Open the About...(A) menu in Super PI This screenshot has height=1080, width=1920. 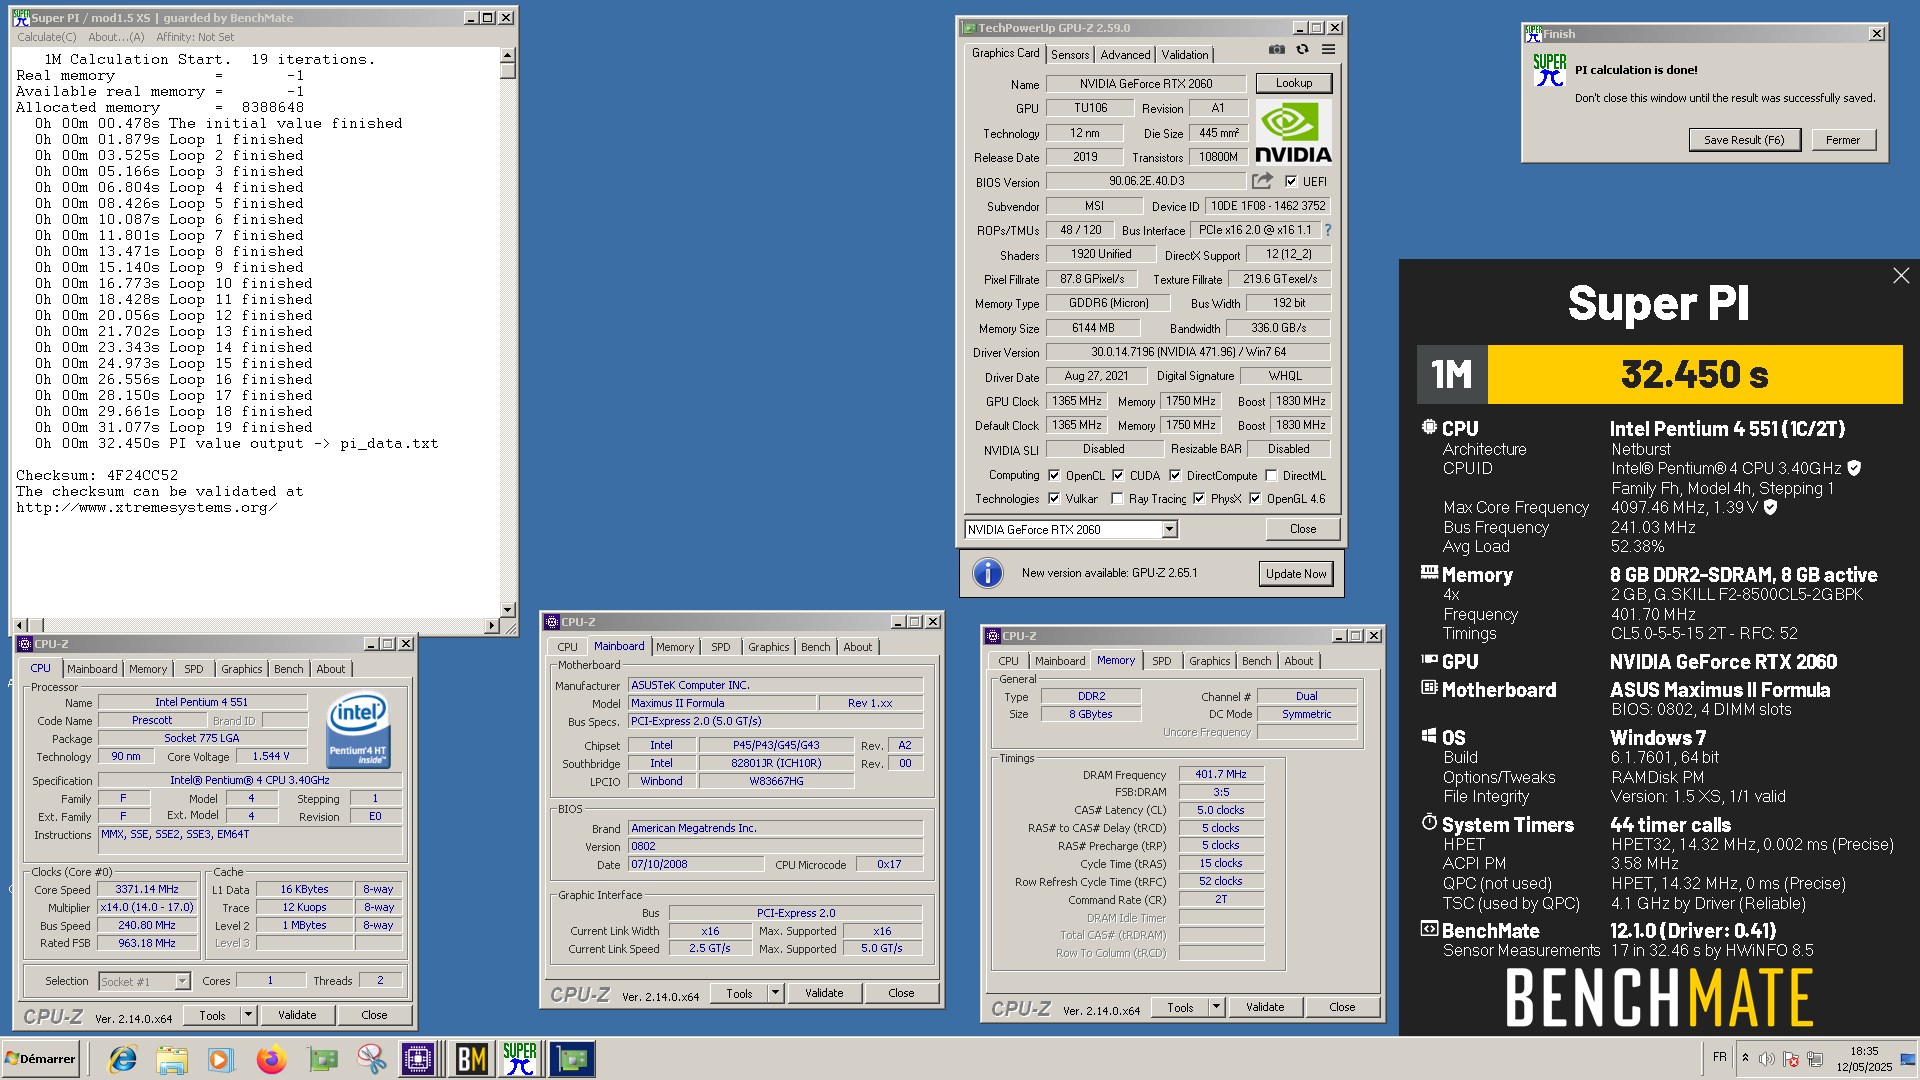(116, 37)
